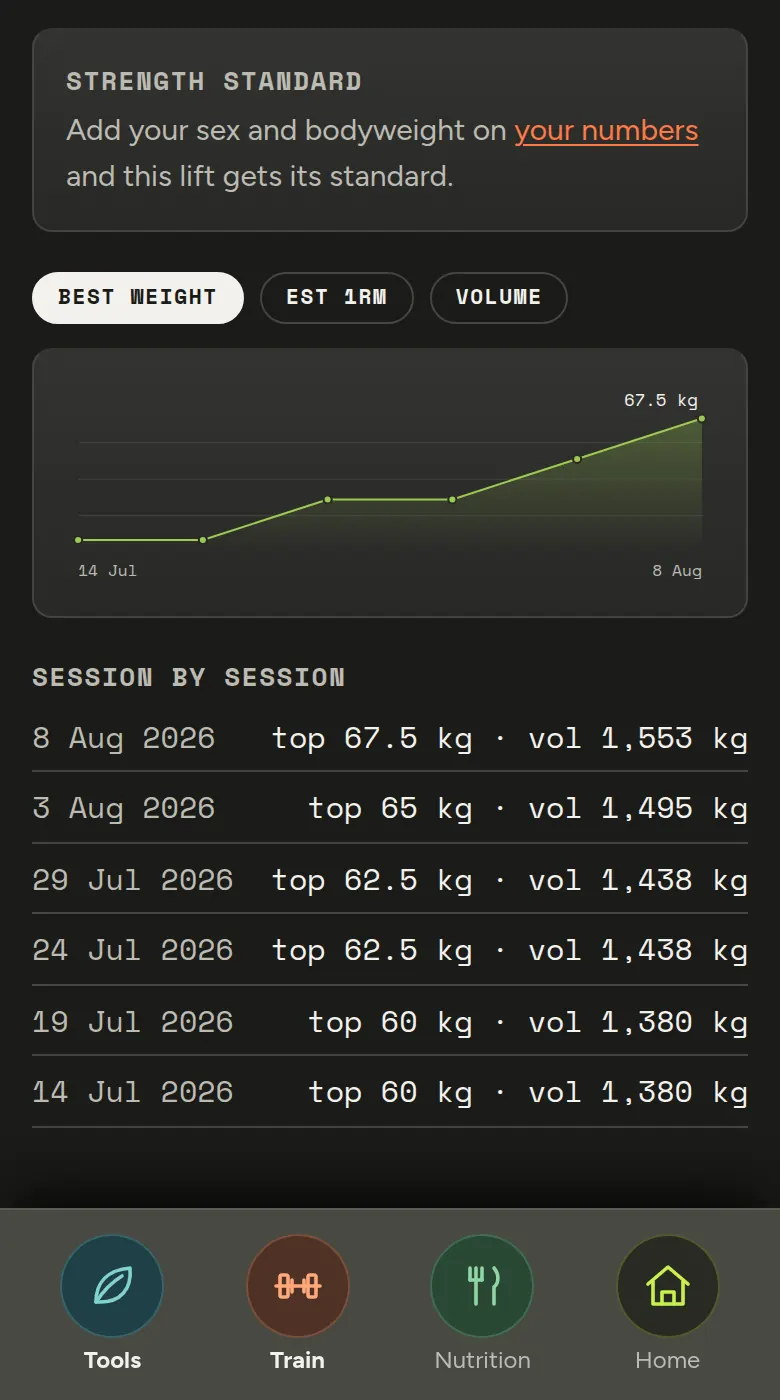Follow the 'your numbers' link
Image resolution: width=780 pixels, height=1400 pixels.
606,131
